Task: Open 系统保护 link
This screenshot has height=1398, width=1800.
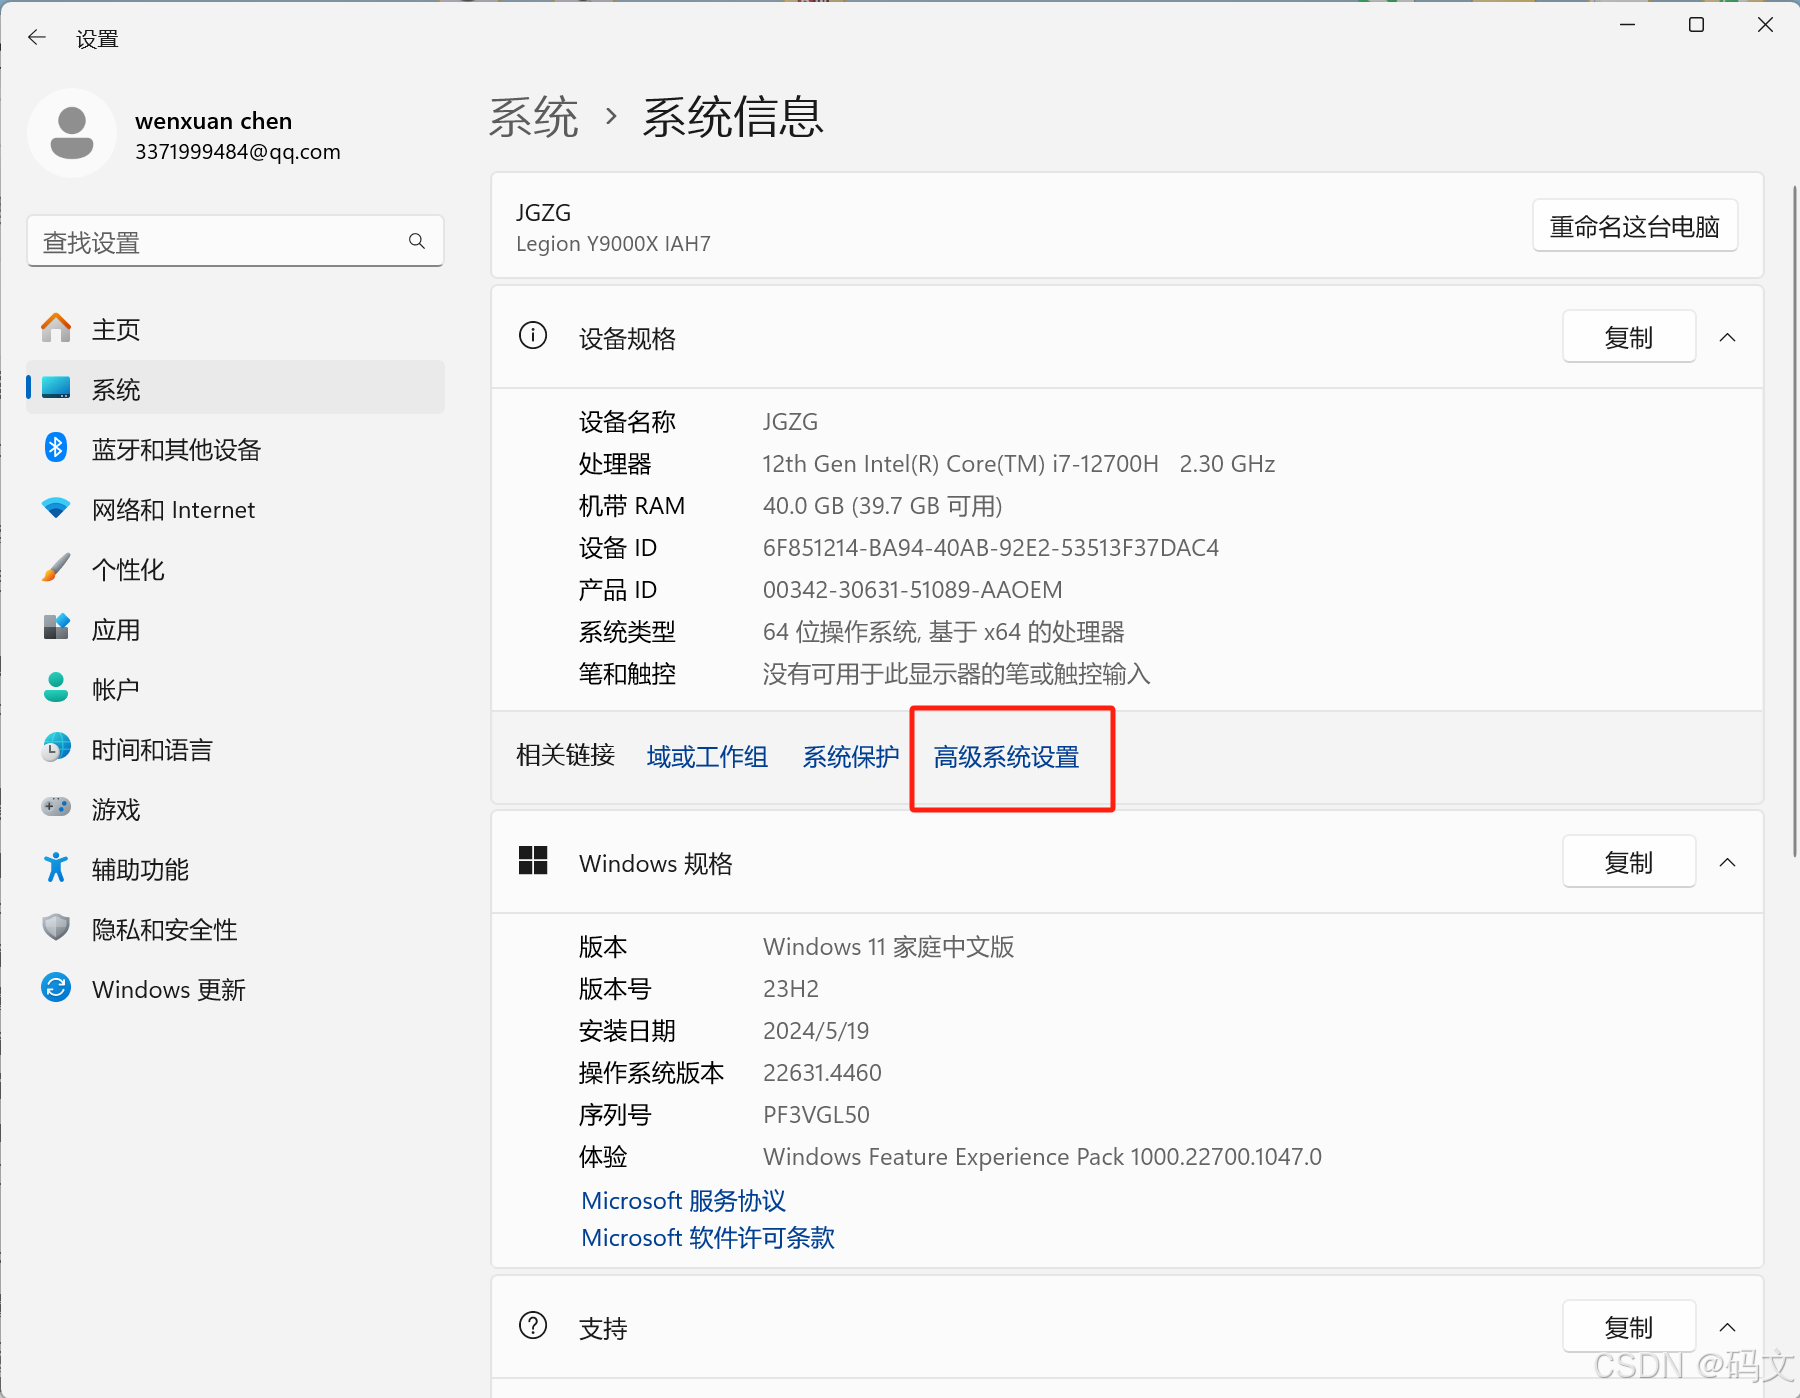Action: [851, 757]
